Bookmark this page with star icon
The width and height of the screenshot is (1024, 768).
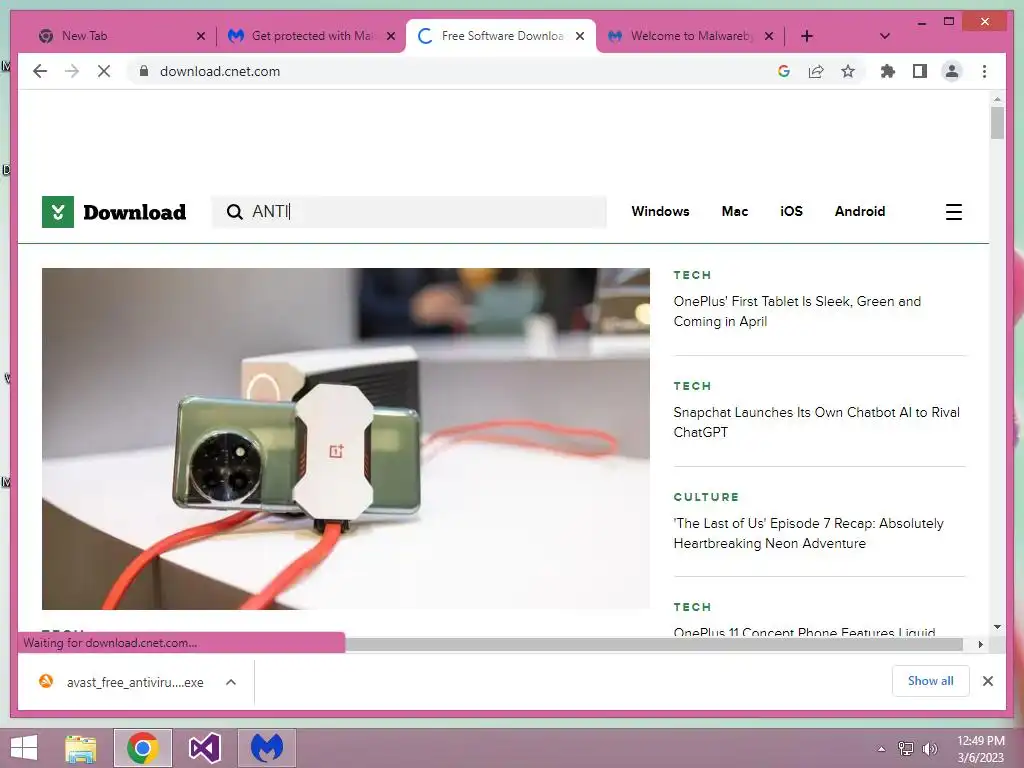coord(848,71)
